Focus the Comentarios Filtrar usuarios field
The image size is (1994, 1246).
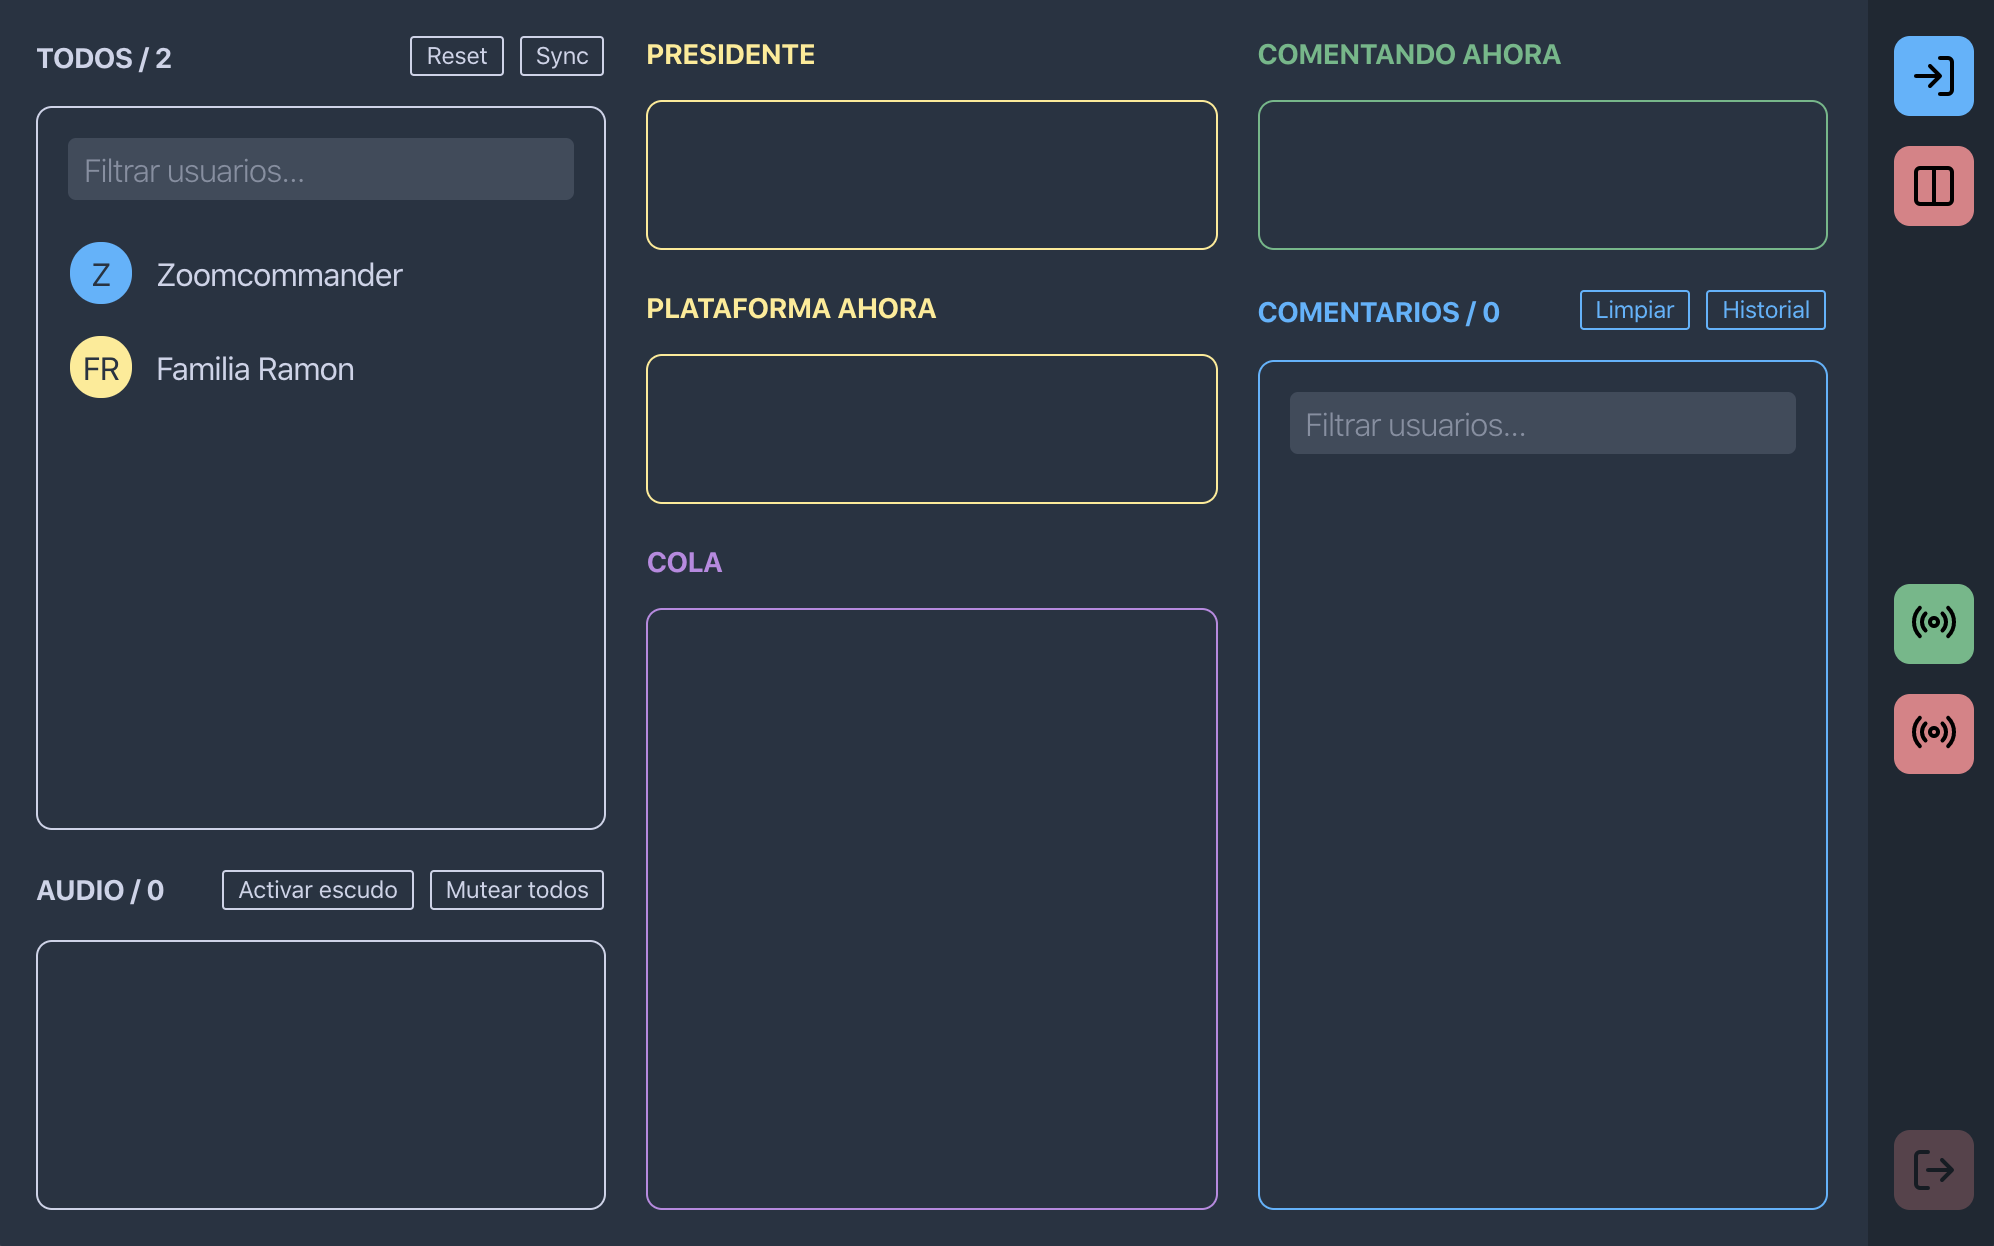(x=1541, y=424)
